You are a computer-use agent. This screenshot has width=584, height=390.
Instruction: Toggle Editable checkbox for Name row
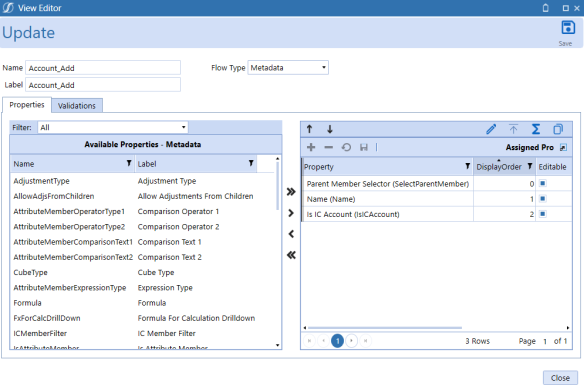543,199
